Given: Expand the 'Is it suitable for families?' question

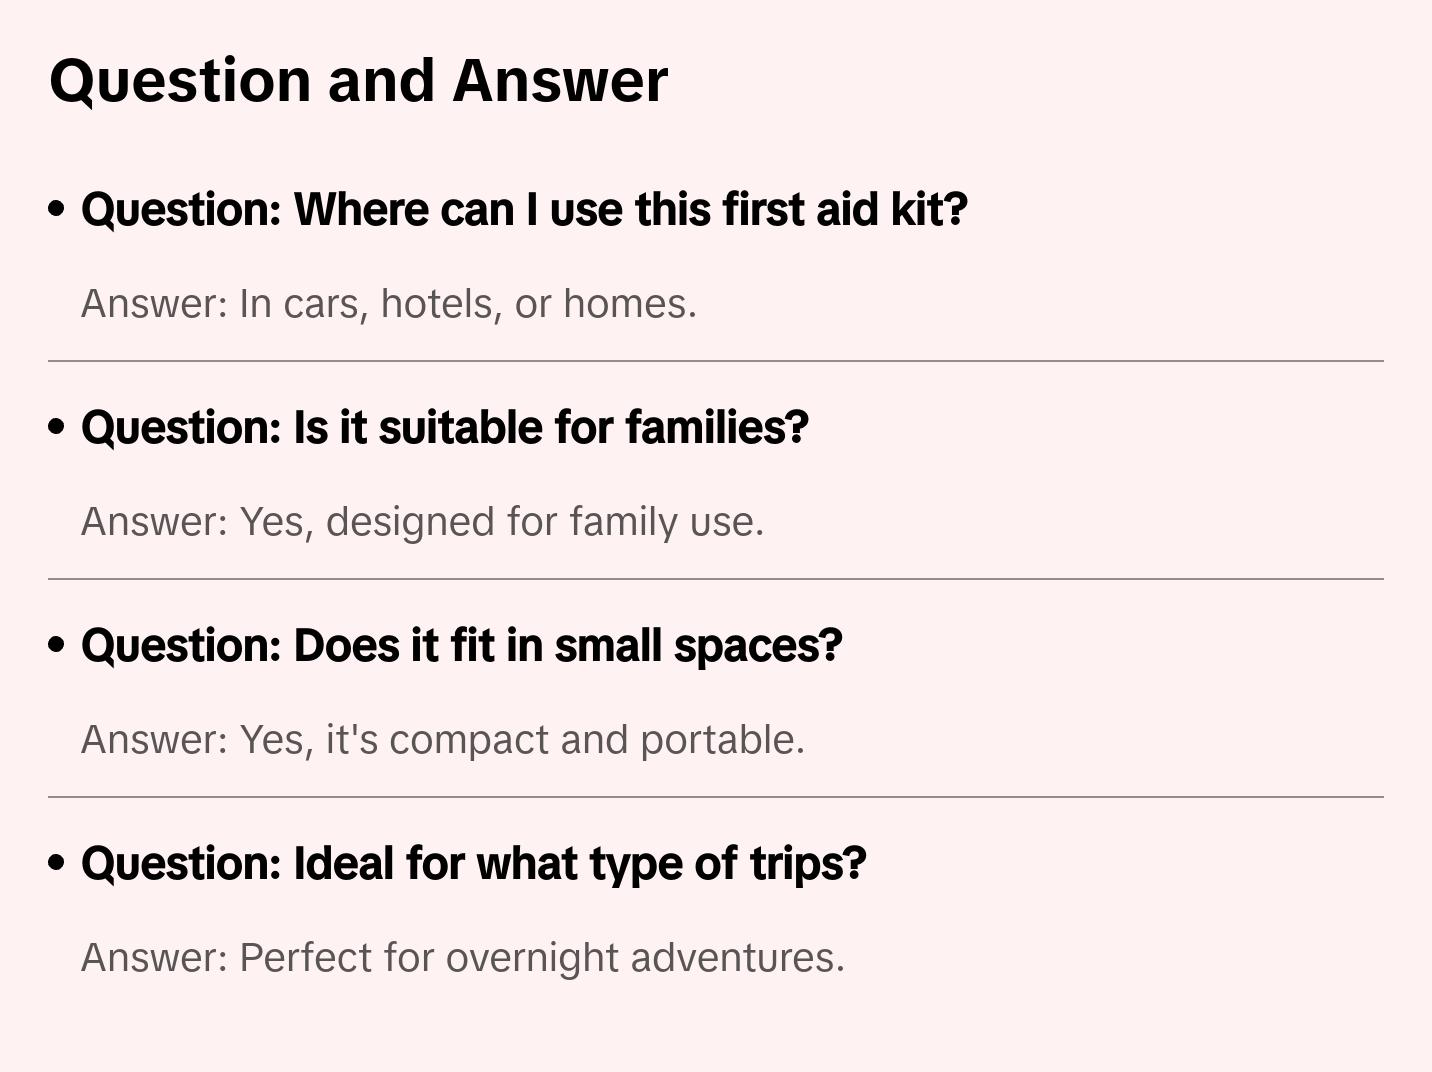Looking at the screenshot, I should [x=444, y=428].
